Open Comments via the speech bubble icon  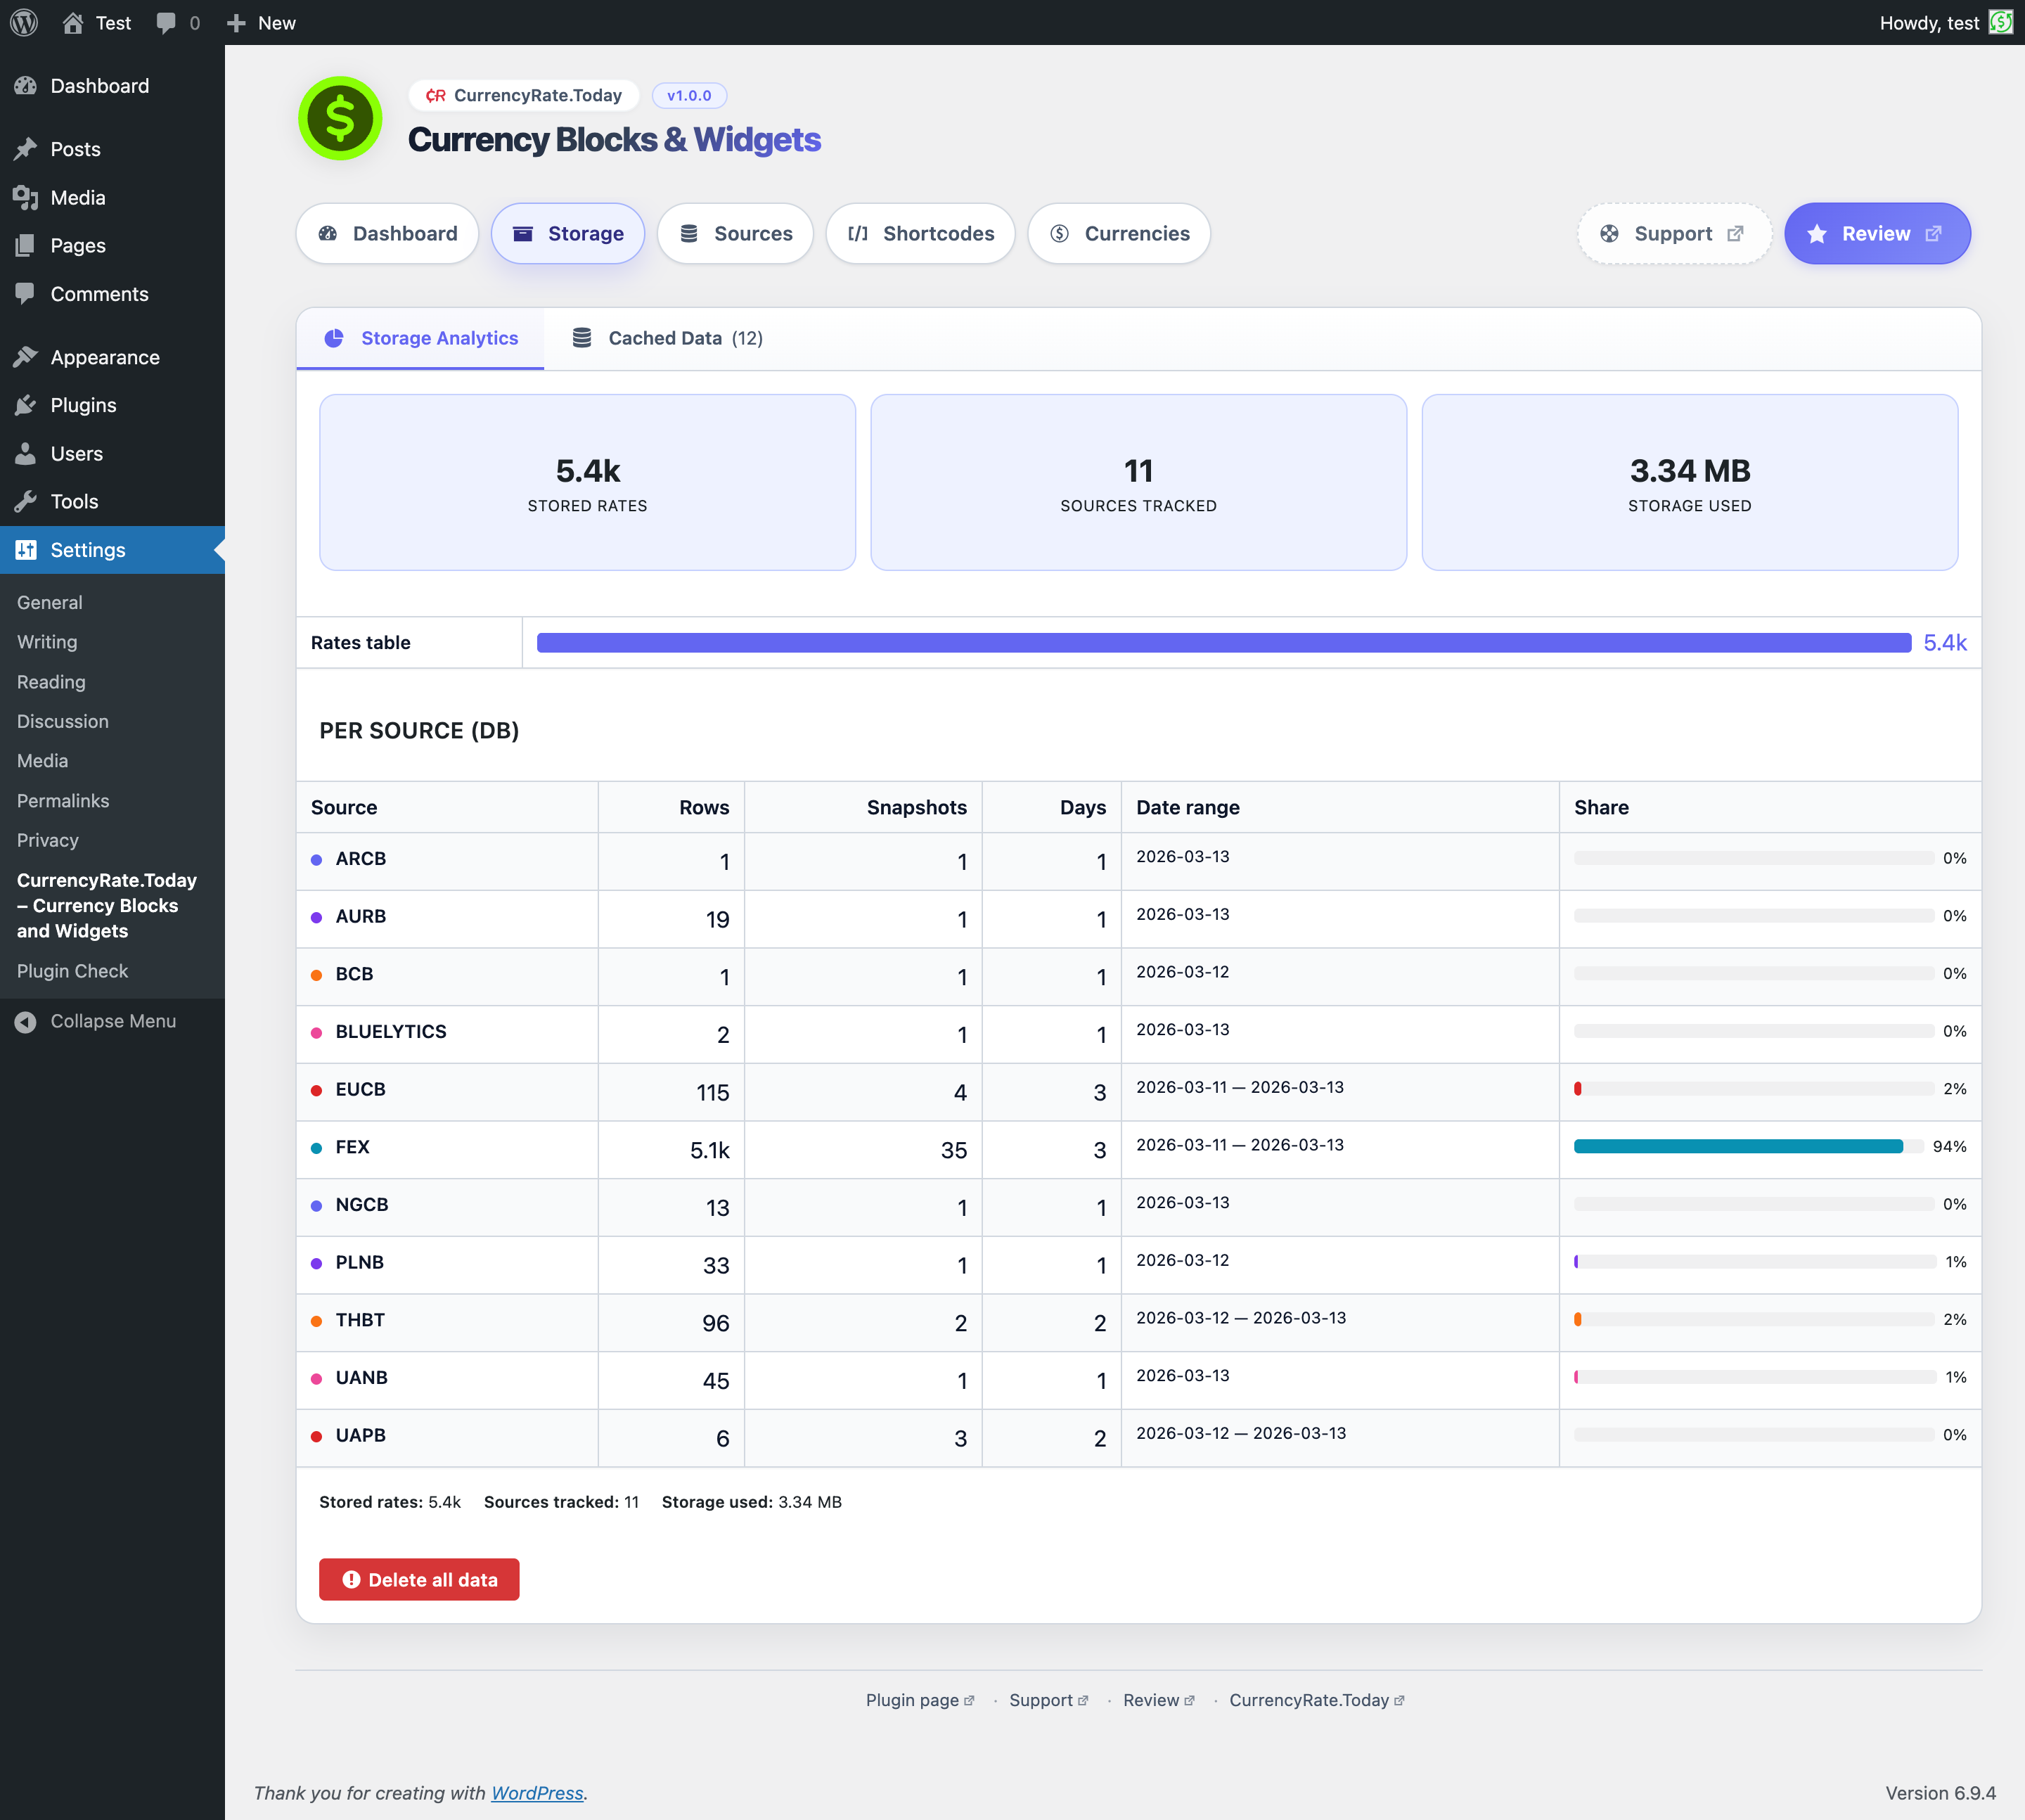point(25,293)
